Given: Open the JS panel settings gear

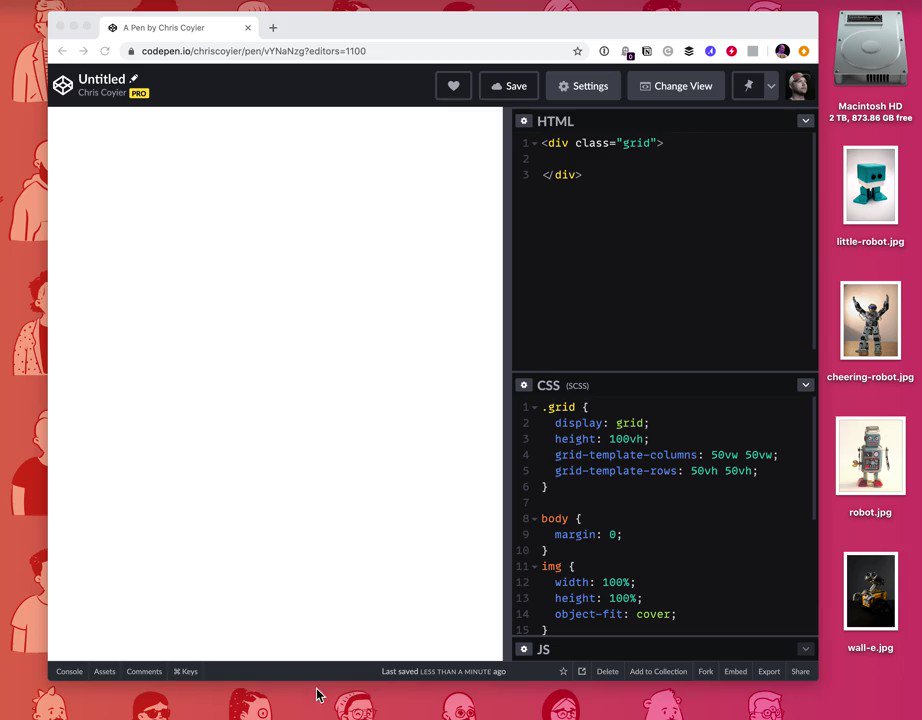Looking at the screenshot, I should coord(523,649).
